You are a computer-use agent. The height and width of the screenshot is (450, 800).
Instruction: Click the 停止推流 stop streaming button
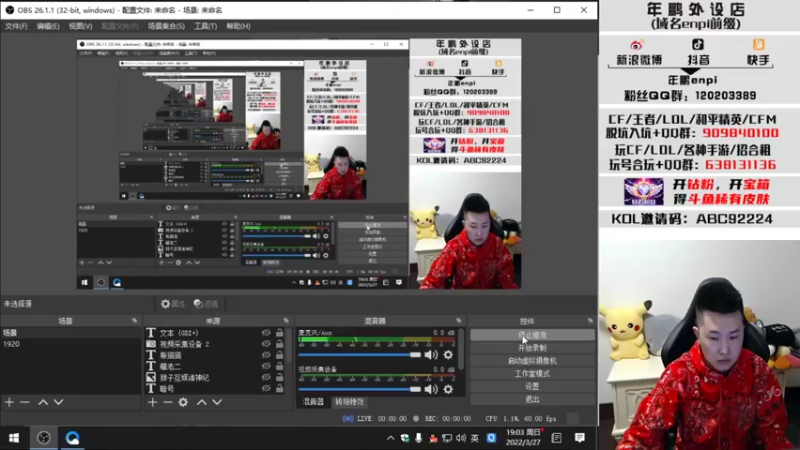(x=532, y=335)
